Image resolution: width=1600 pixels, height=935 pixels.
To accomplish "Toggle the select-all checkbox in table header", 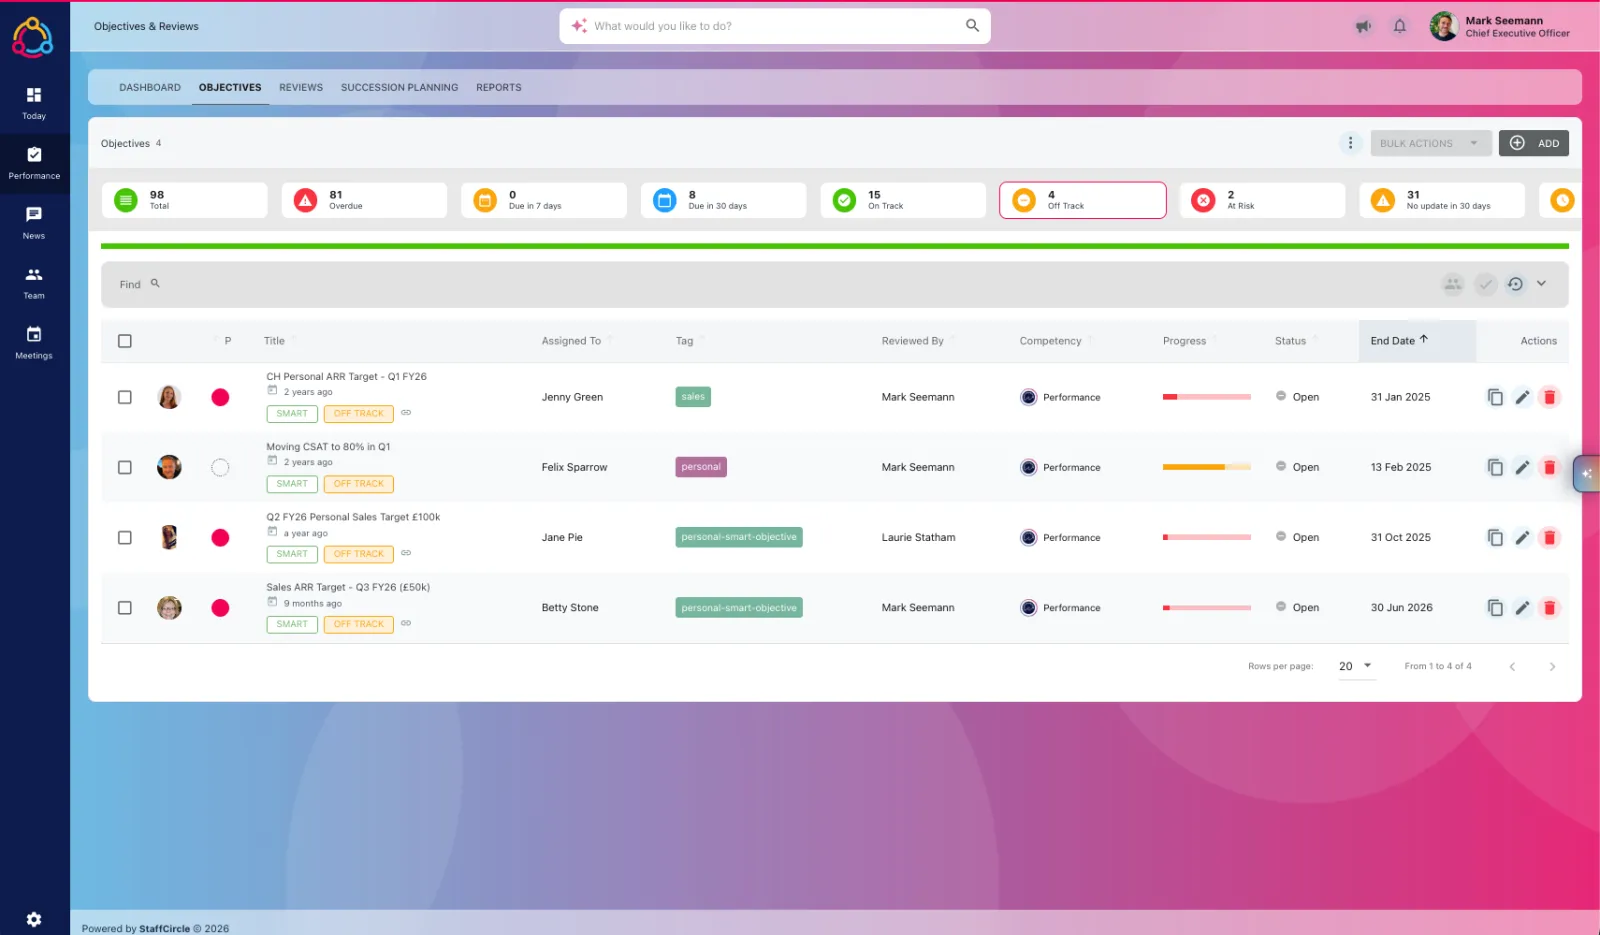I will coord(125,341).
